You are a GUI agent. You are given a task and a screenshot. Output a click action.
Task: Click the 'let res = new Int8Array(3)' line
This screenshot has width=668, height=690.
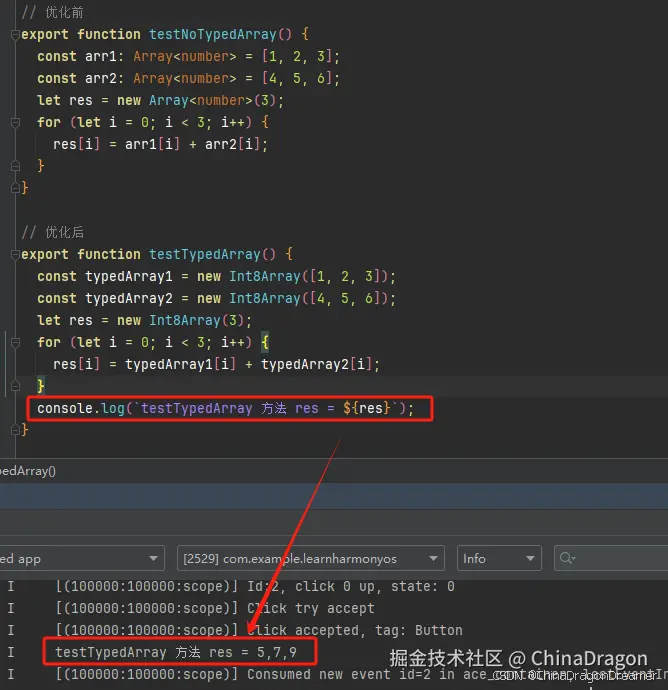(144, 320)
